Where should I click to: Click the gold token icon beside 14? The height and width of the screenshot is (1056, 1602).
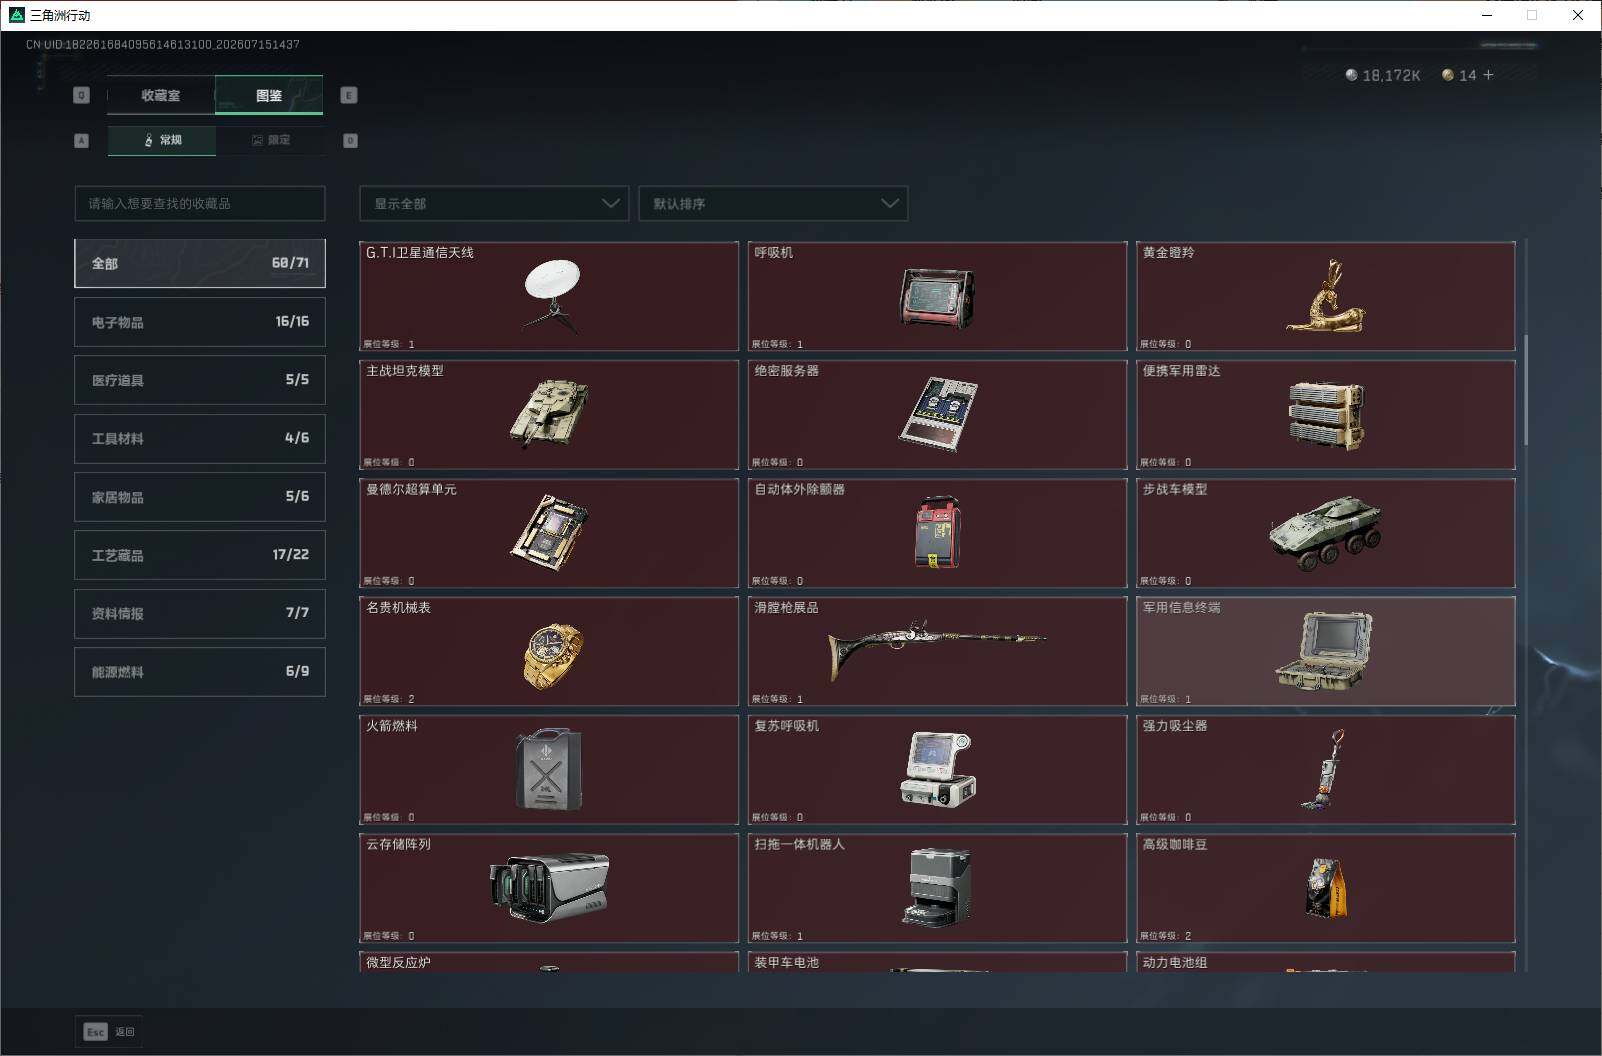1447,75
